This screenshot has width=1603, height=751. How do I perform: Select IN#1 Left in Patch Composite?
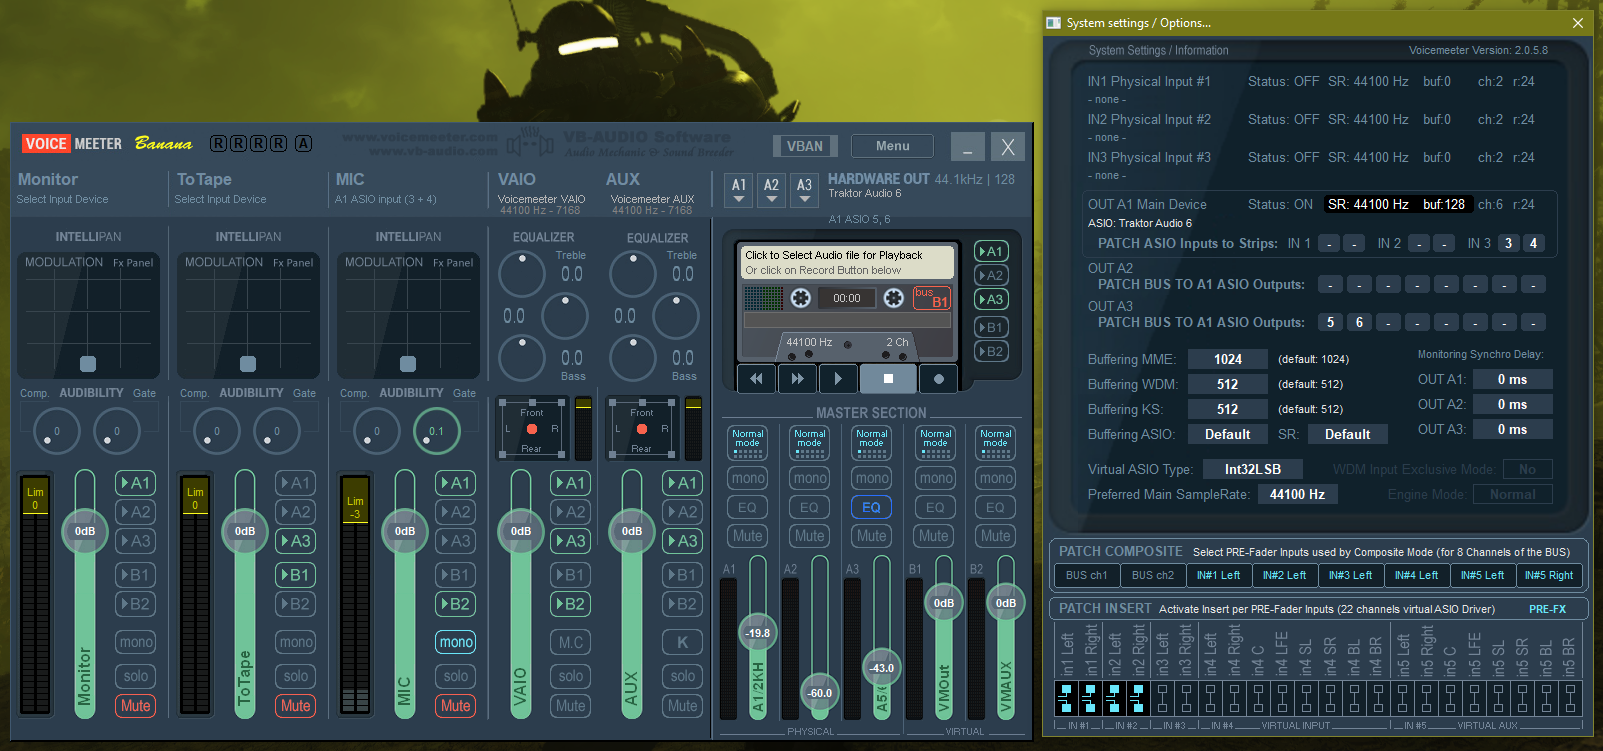point(1218,575)
